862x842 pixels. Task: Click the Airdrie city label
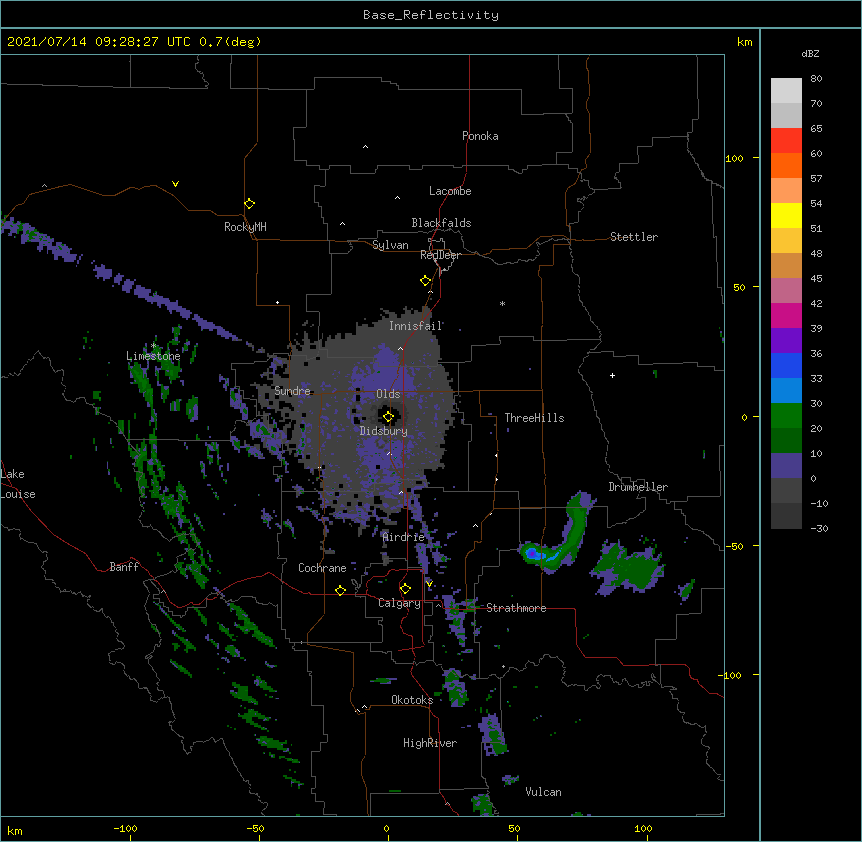click(404, 537)
